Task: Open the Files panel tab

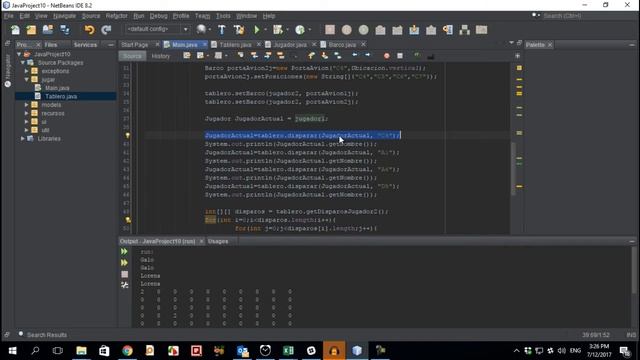Action: (51, 44)
